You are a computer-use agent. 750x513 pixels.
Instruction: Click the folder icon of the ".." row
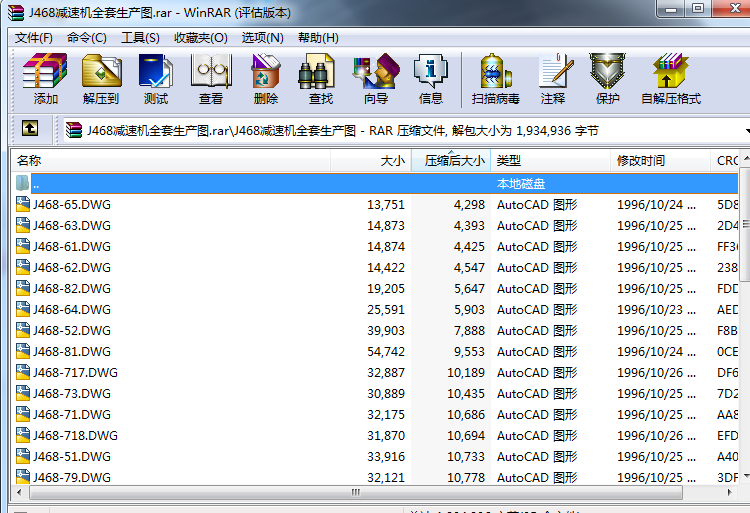(22, 183)
